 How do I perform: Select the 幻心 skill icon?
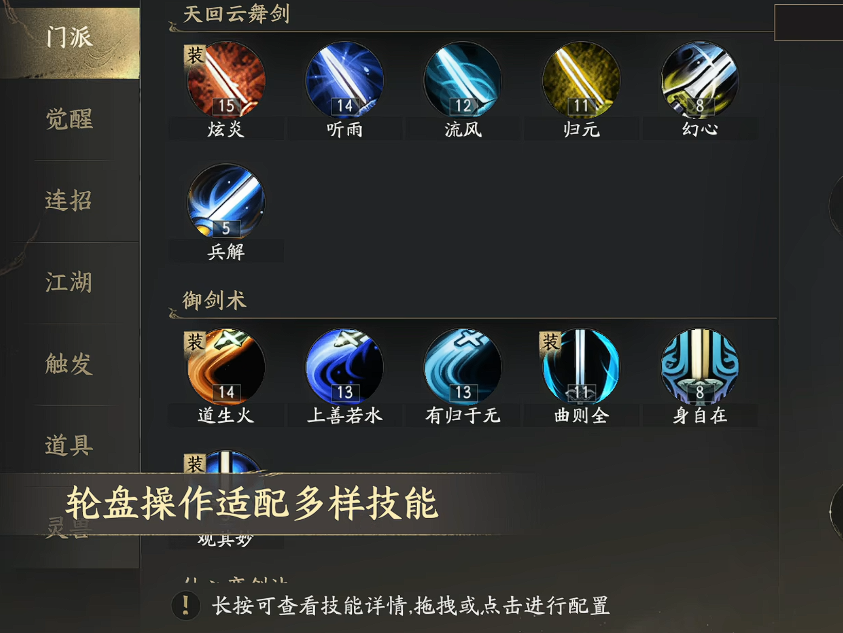699,80
